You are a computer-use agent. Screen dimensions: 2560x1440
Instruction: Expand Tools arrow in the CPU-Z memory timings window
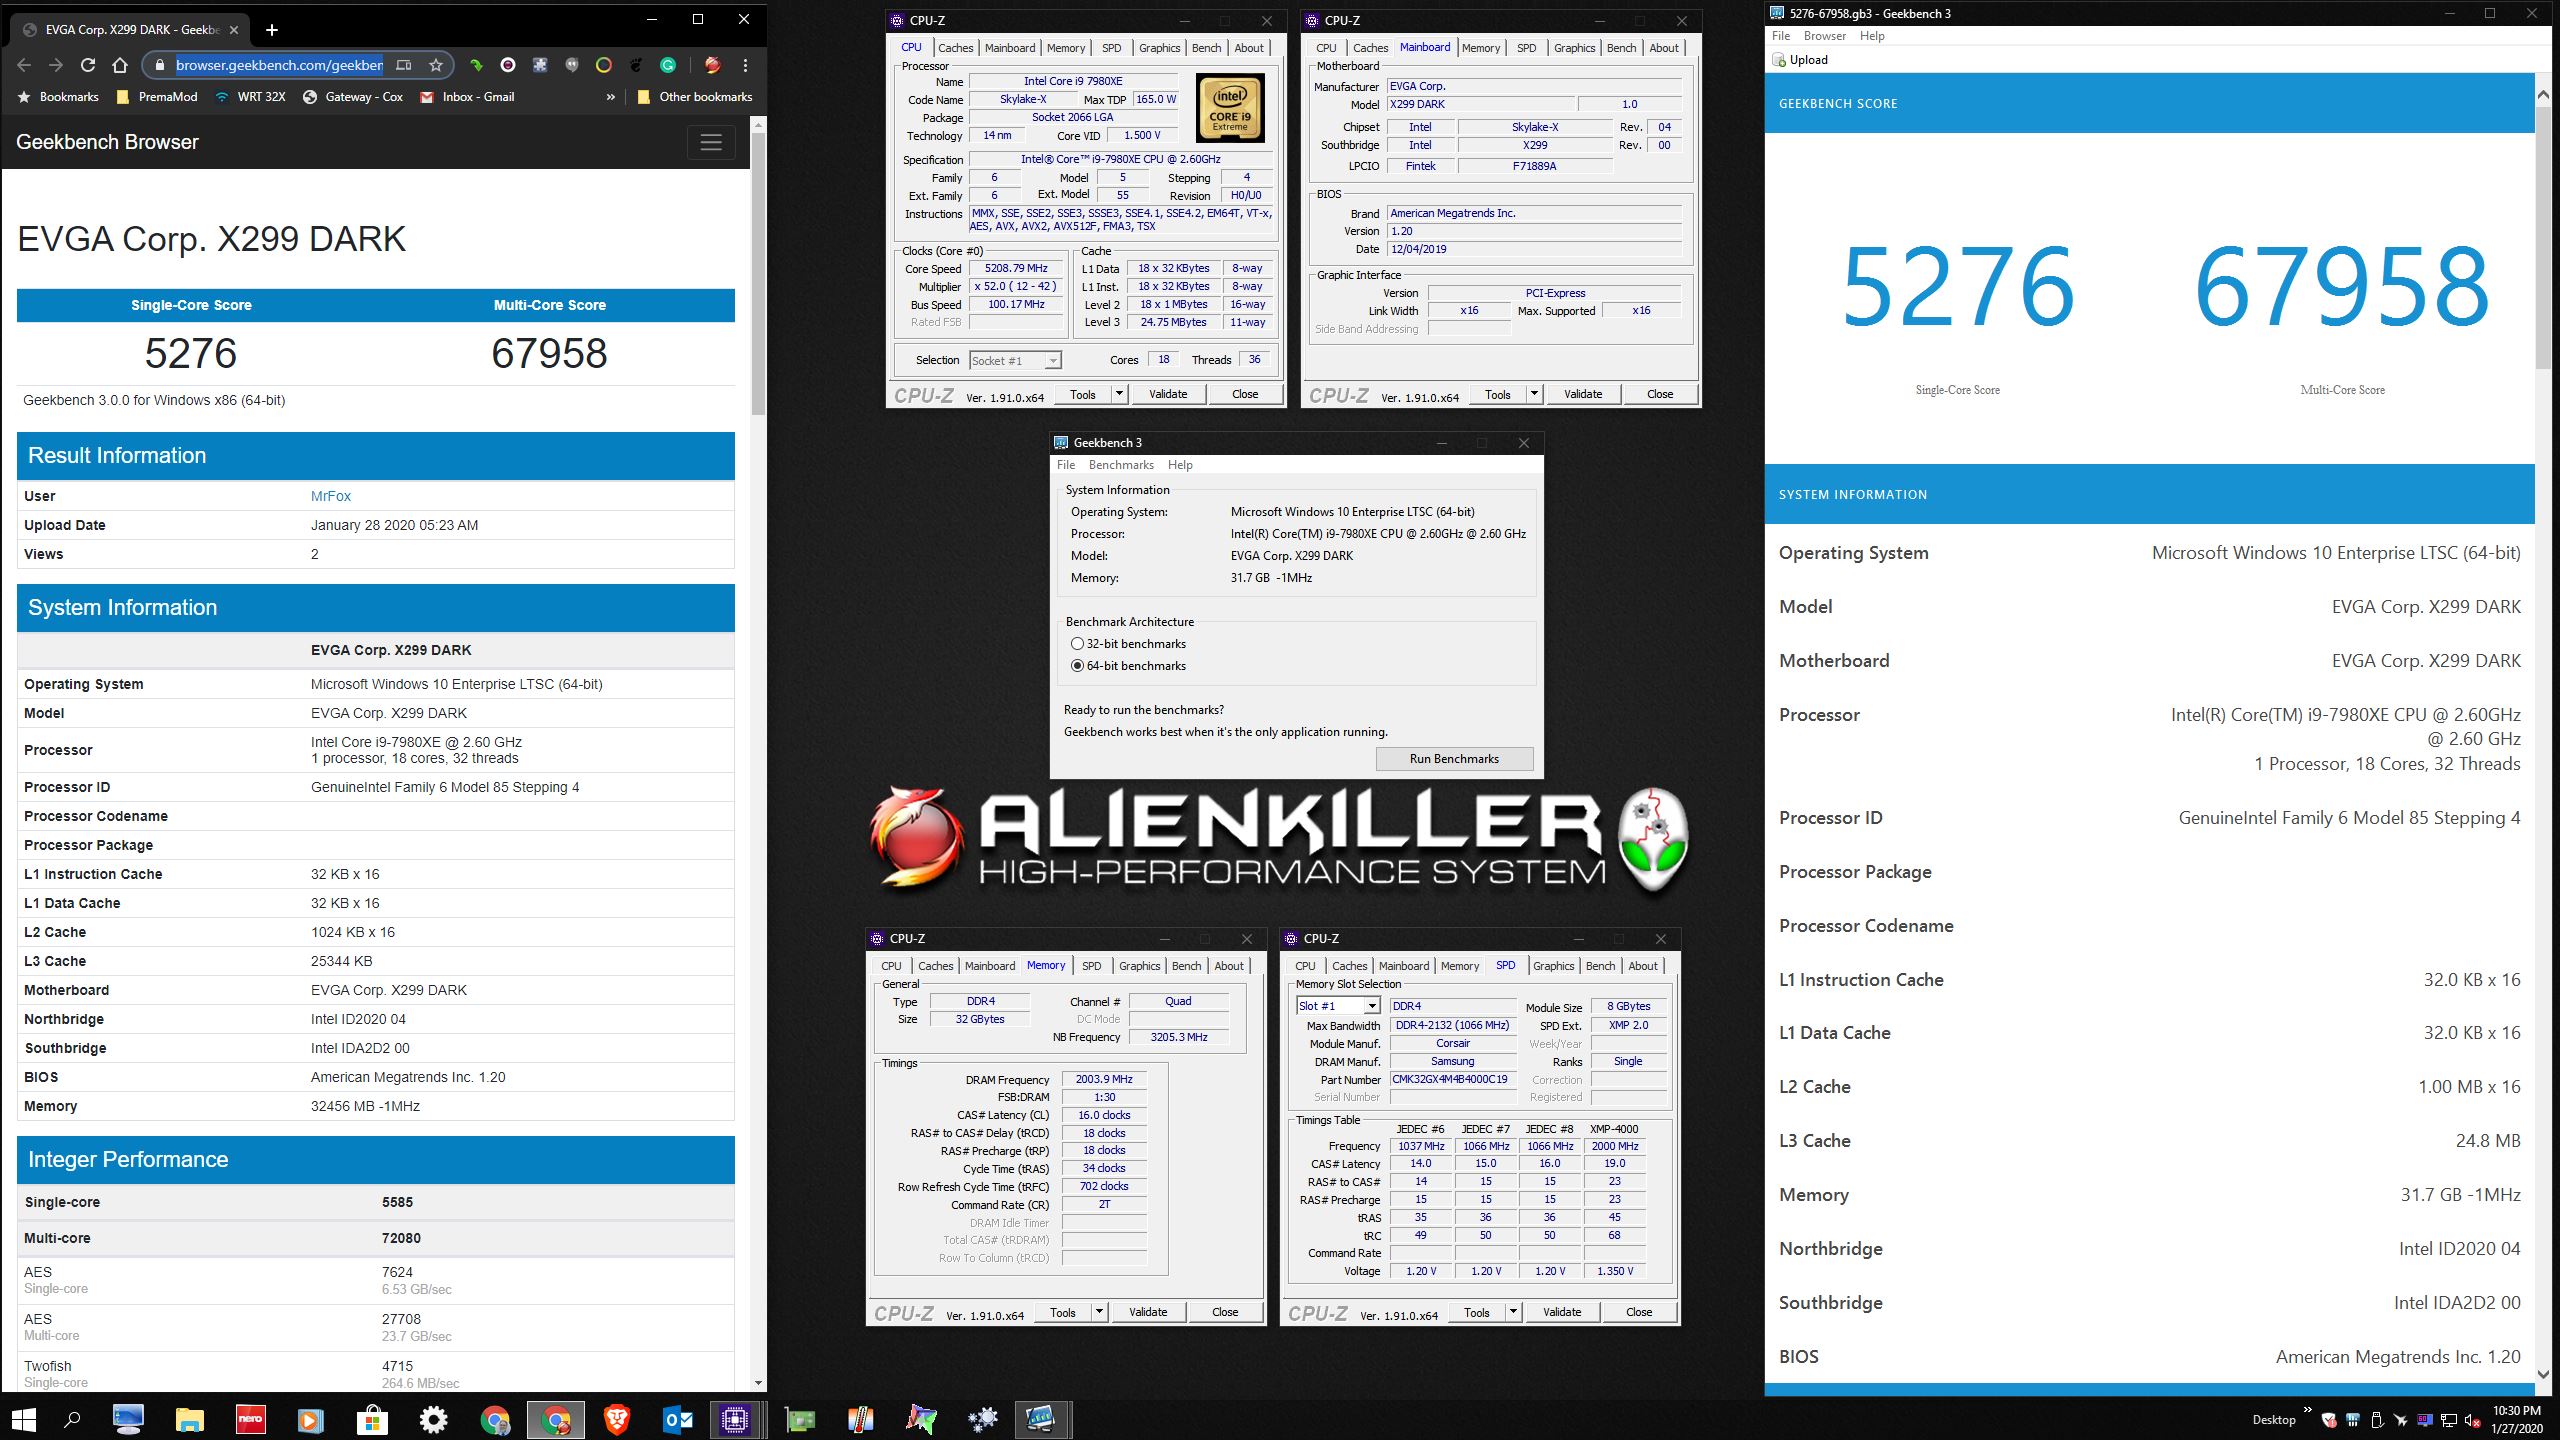pos(1099,1312)
